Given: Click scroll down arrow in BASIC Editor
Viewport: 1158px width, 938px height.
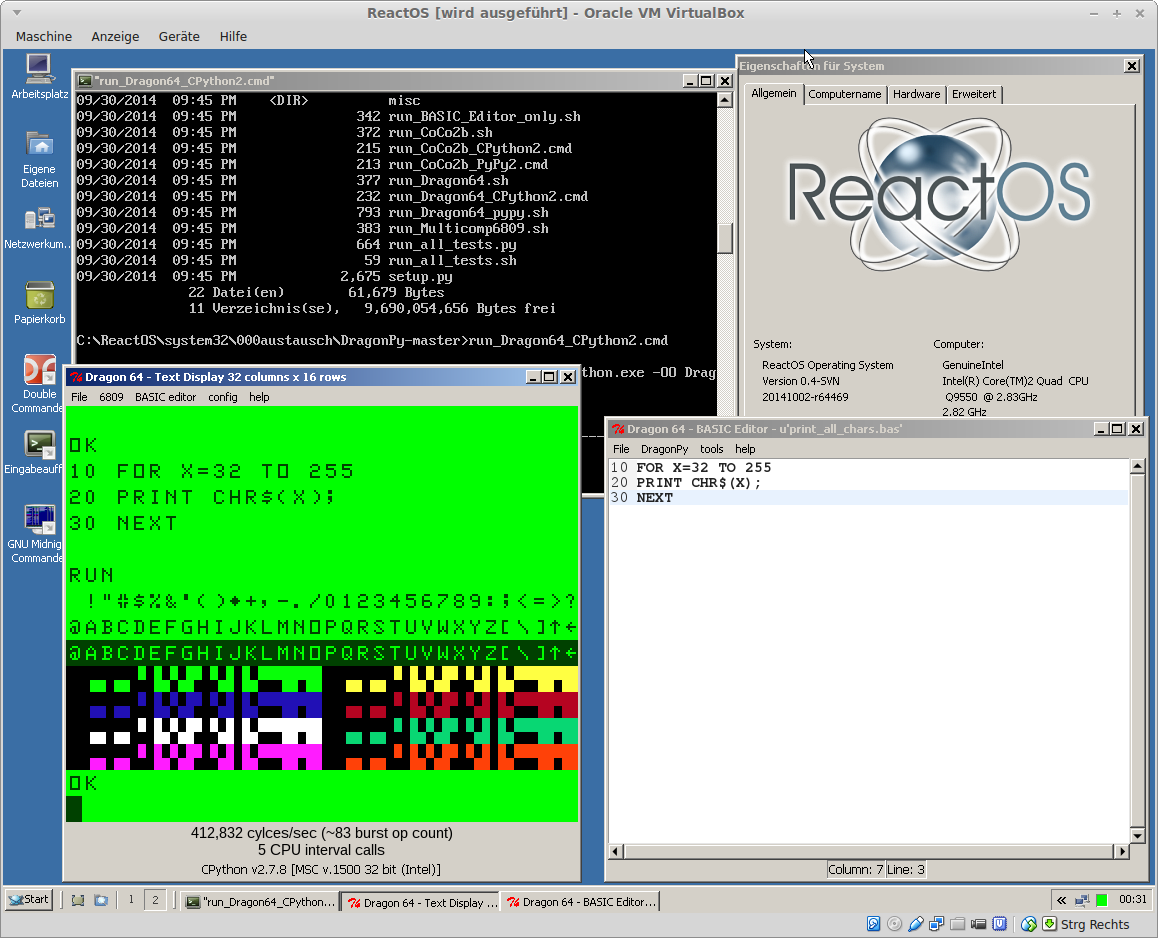Looking at the screenshot, I should 1137,835.
